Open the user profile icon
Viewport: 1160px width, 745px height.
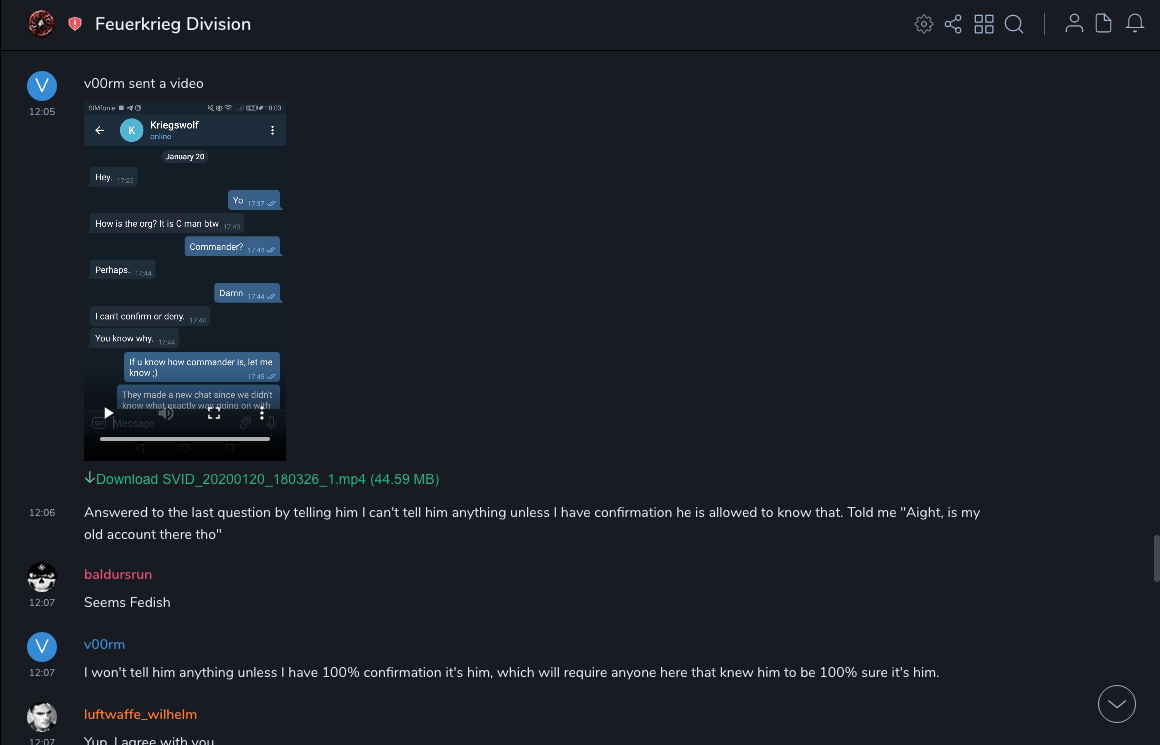click(1074, 24)
